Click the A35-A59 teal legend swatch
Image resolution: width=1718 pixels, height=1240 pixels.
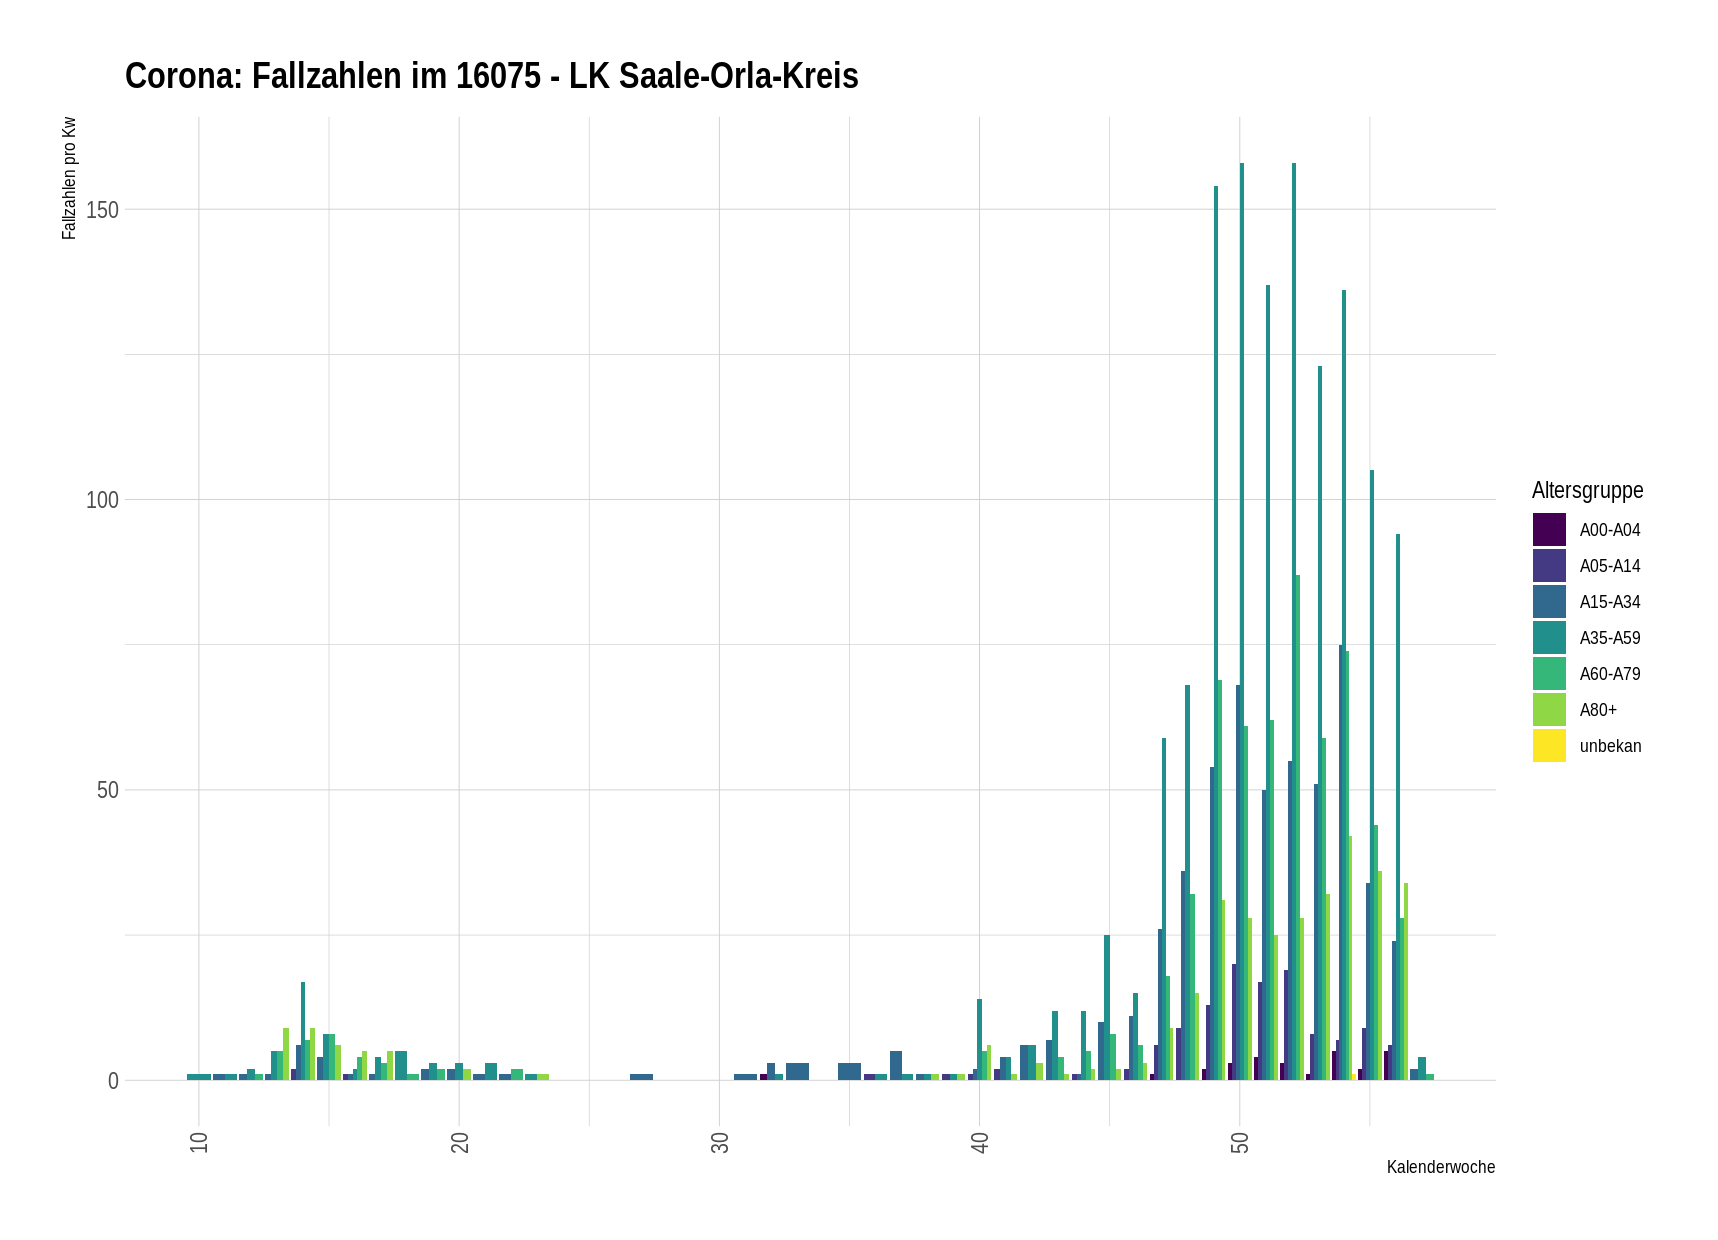click(x=1548, y=638)
